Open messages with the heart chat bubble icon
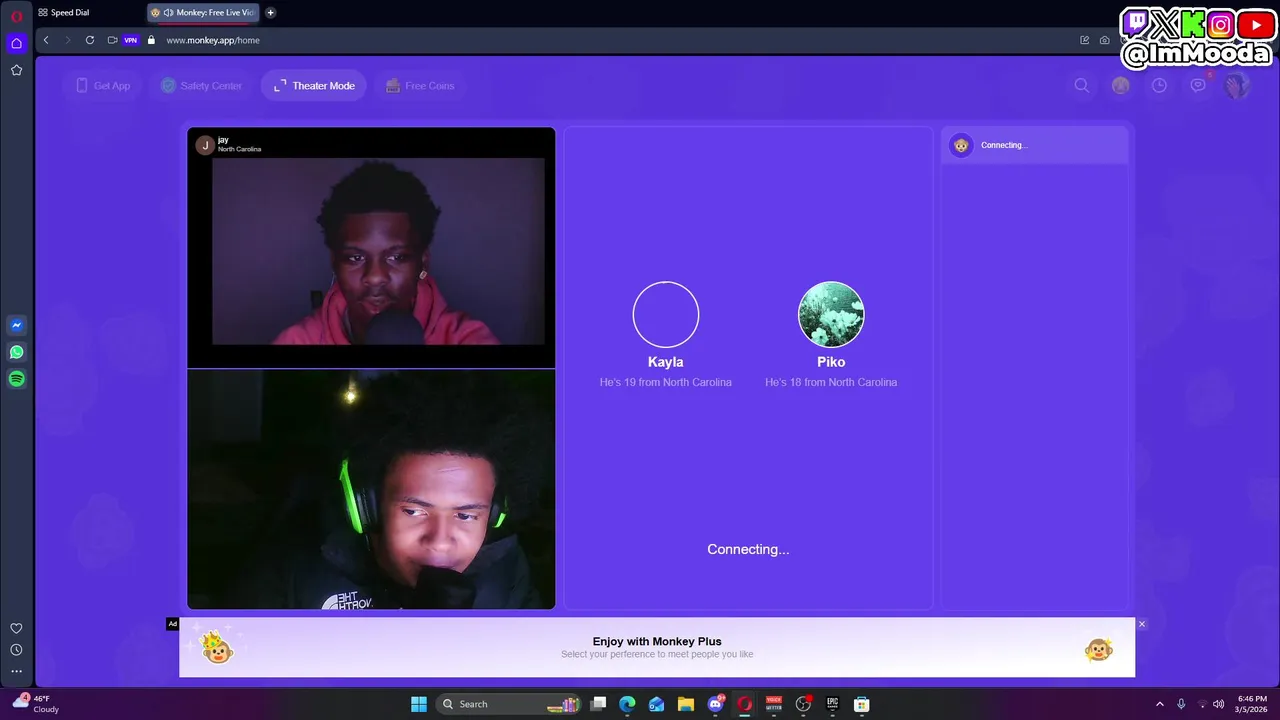Screen dimensions: 1280x720 tap(1198, 86)
